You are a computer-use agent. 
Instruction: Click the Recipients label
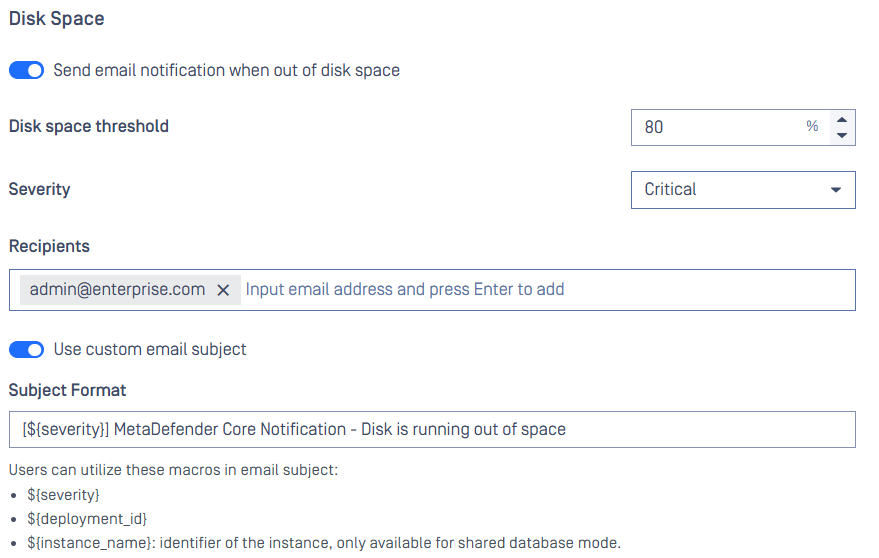(49, 246)
